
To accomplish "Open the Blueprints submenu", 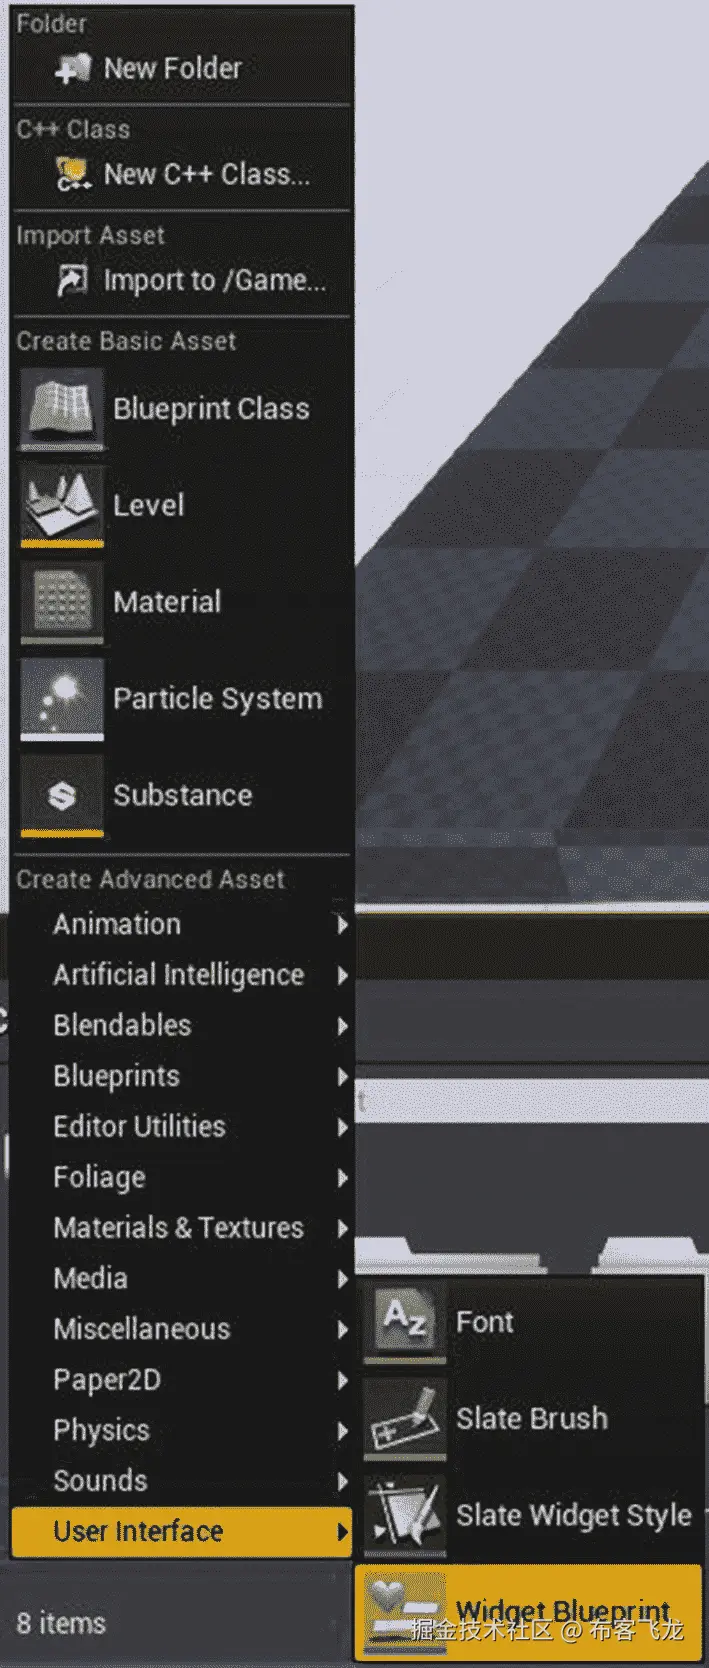I will tap(181, 1076).
